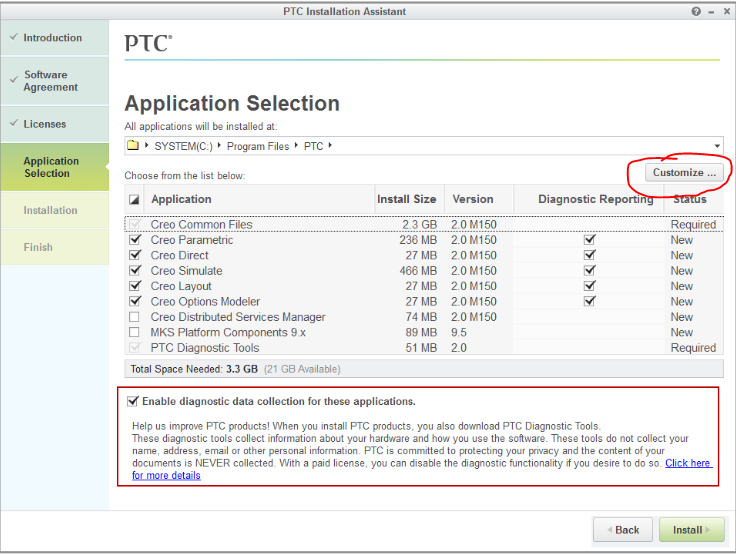Open the install path dropdown arrow
This screenshot has height=554, width=736.
[717, 146]
